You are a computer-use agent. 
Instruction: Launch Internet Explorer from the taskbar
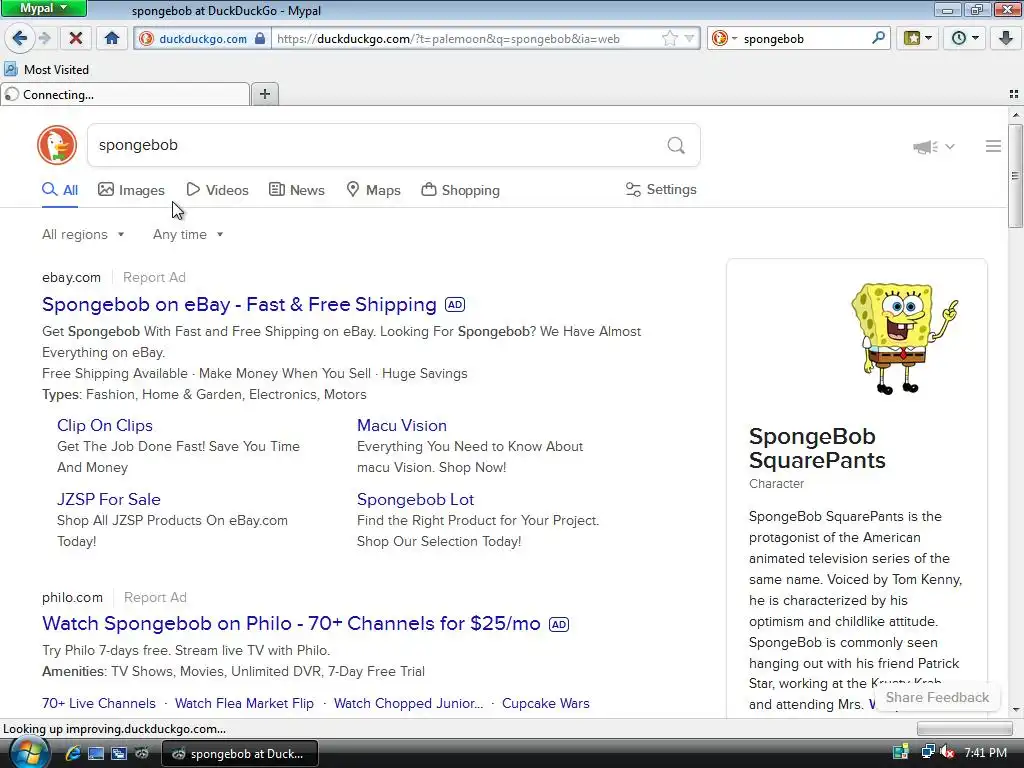(x=73, y=753)
